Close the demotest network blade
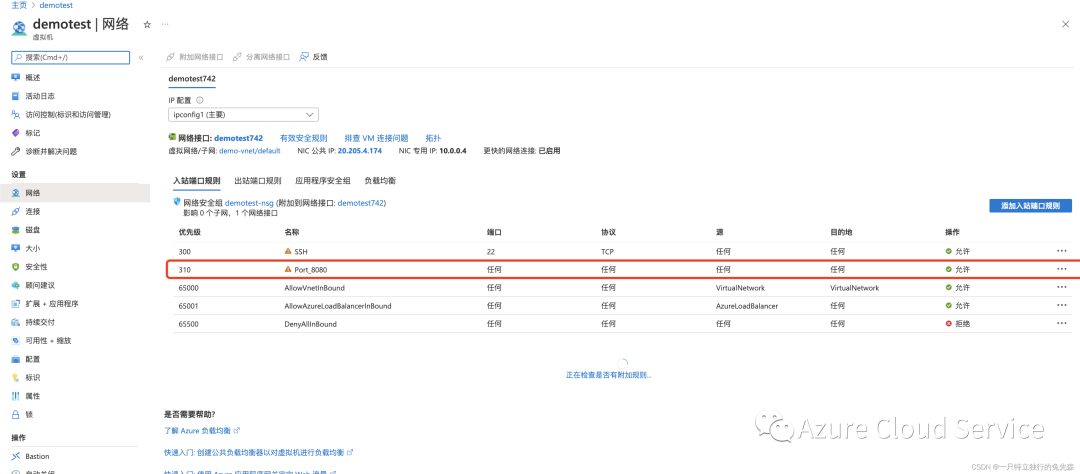 tap(1066, 24)
